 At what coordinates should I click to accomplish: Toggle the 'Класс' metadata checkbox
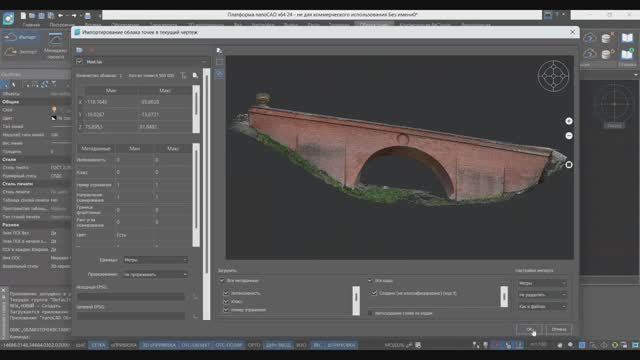226,301
